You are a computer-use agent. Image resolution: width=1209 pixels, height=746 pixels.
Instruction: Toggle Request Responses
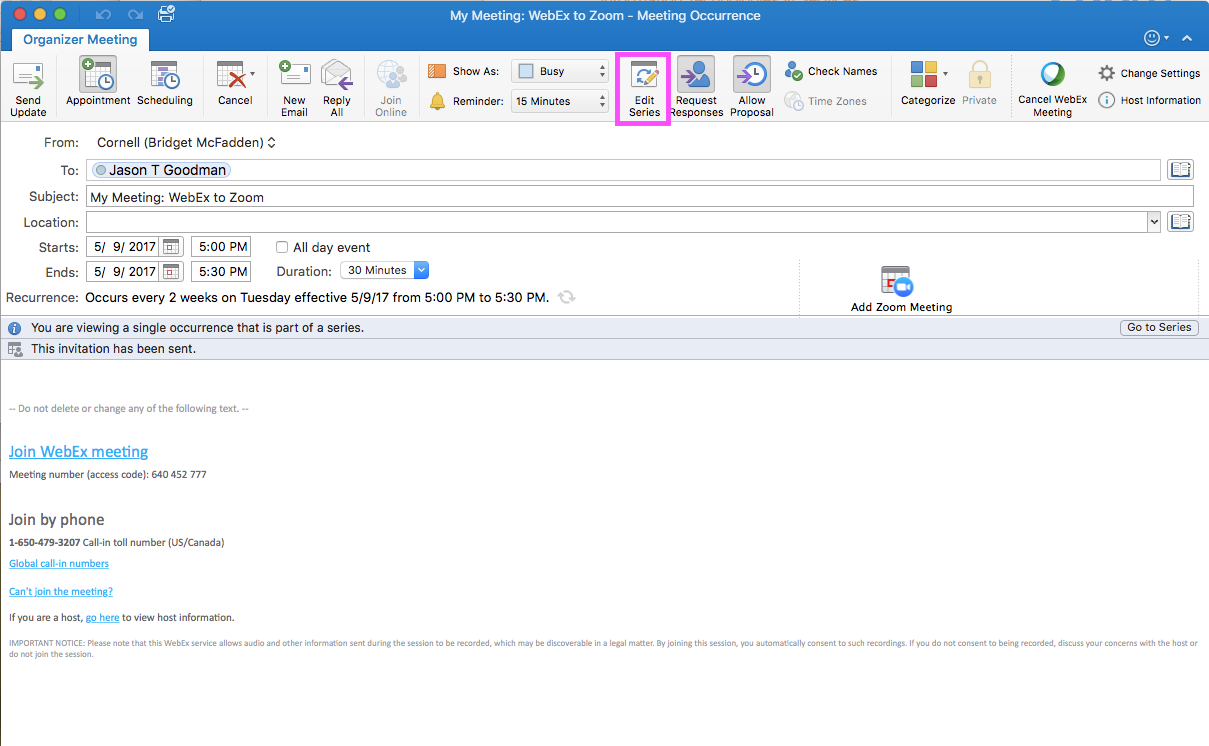click(696, 87)
